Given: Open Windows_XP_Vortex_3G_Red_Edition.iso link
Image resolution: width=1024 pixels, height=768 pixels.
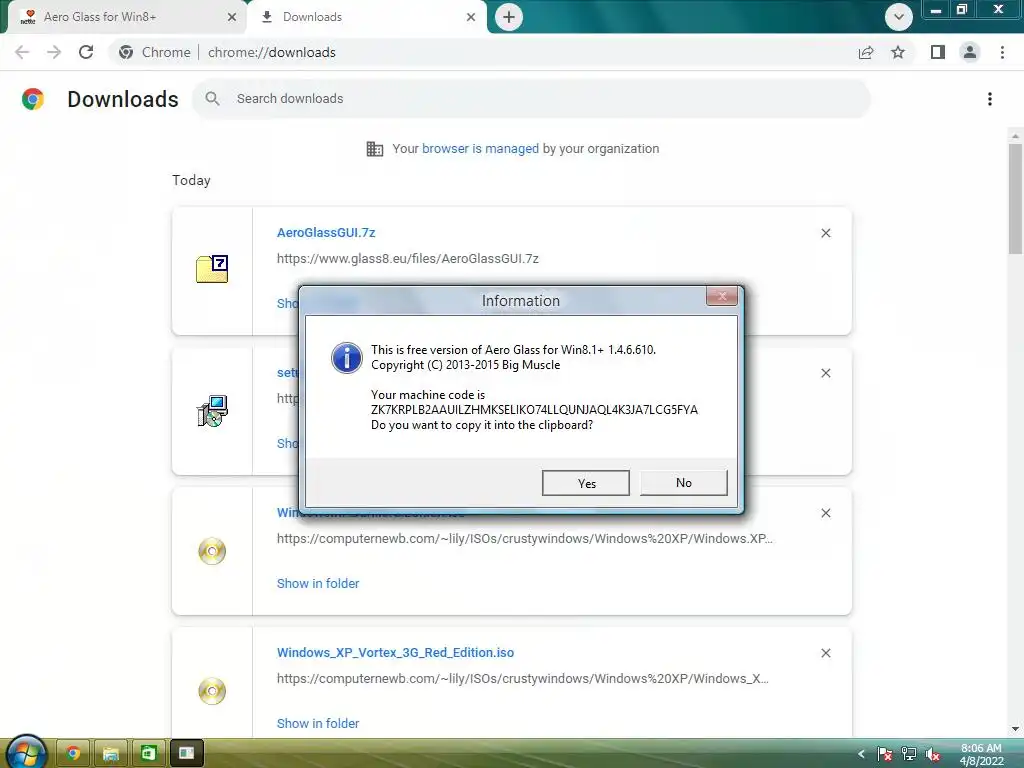Looking at the screenshot, I should [x=395, y=652].
